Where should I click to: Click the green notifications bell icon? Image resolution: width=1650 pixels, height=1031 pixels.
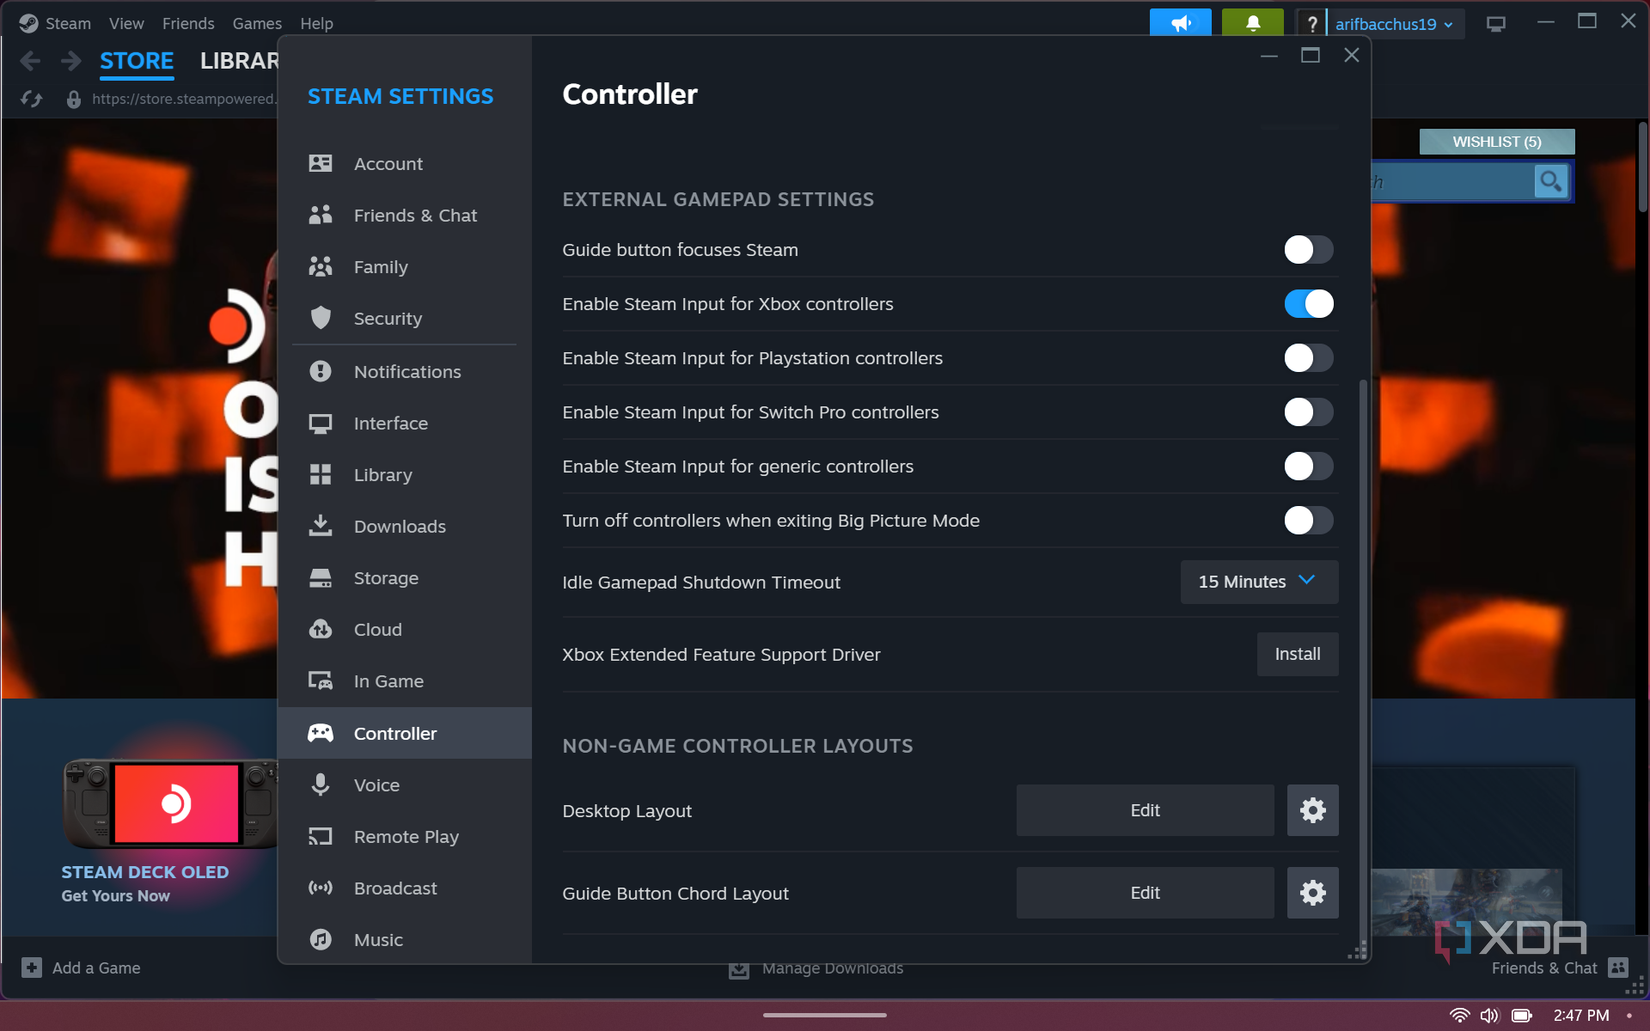click(1252, 23)
